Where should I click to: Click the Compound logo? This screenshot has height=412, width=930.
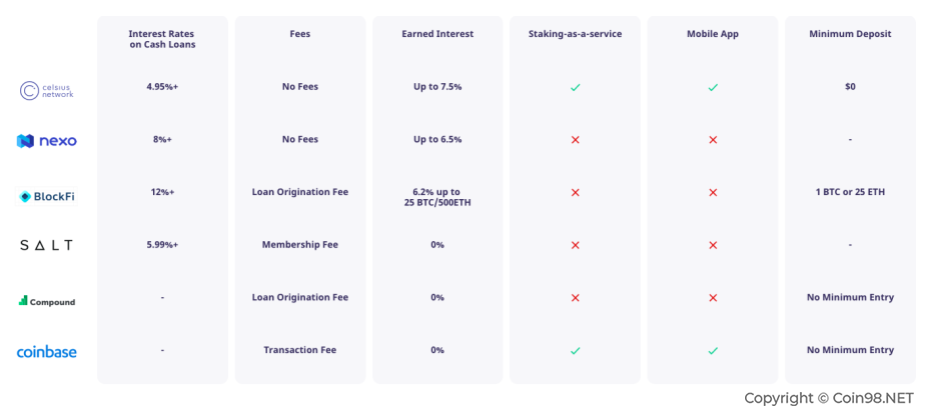click(47, 301)
